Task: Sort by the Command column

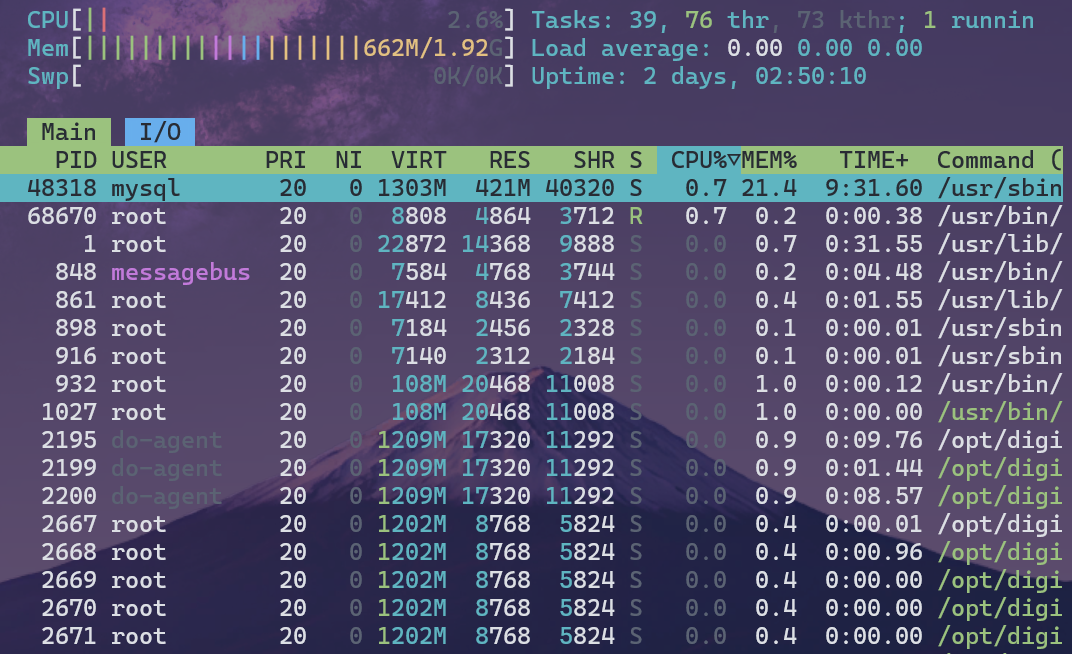Action: click(x=985, y=160)
